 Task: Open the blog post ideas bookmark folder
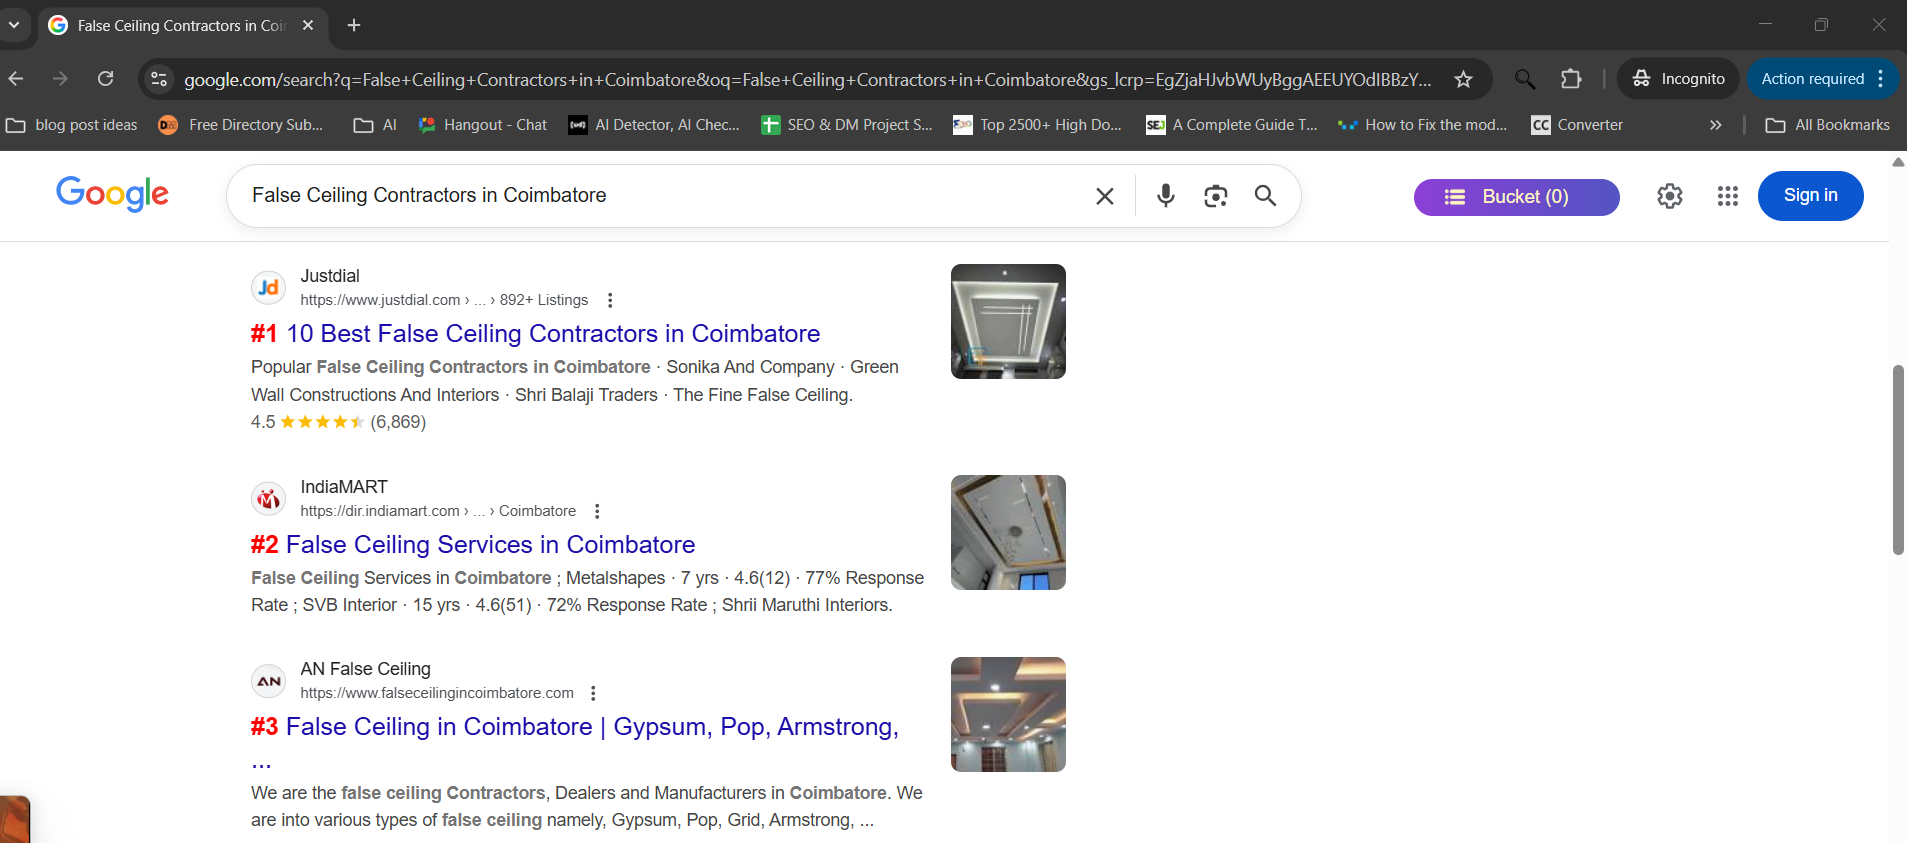pos(72,125)
